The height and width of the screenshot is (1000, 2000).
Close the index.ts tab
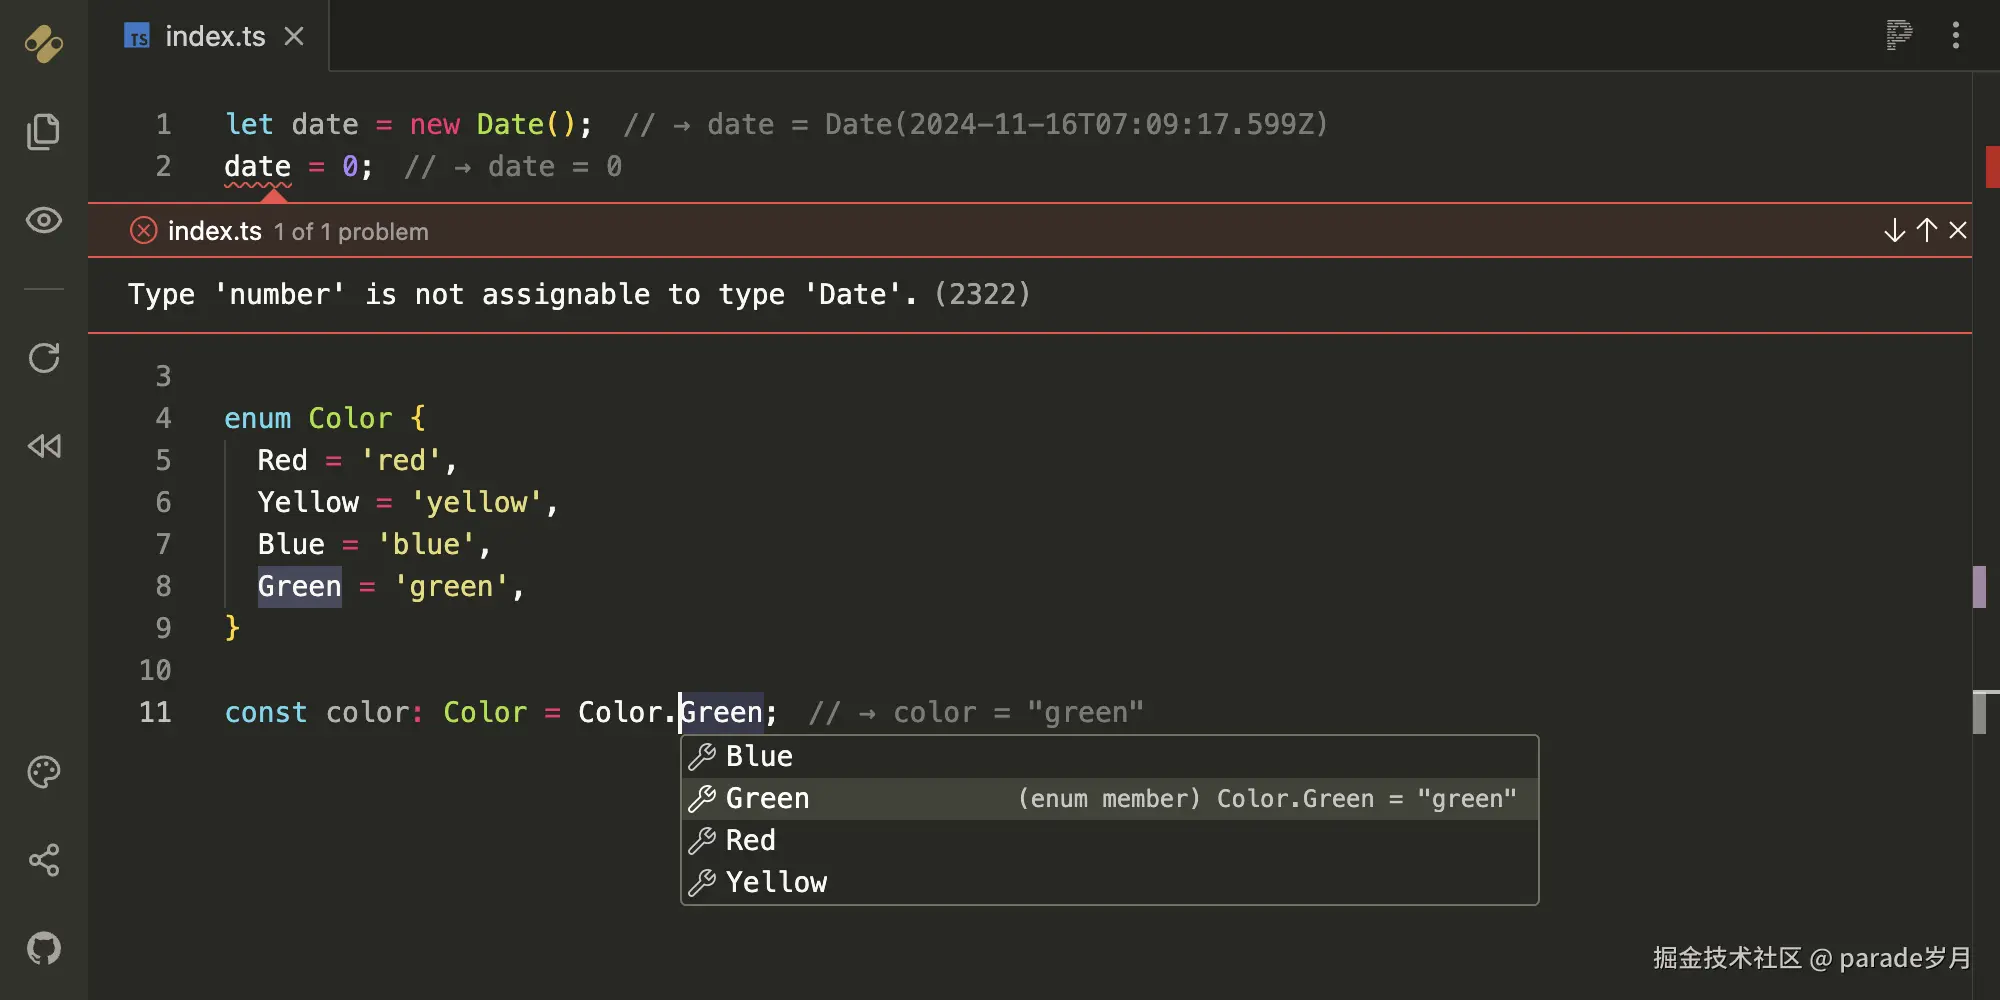pos(293,36)
